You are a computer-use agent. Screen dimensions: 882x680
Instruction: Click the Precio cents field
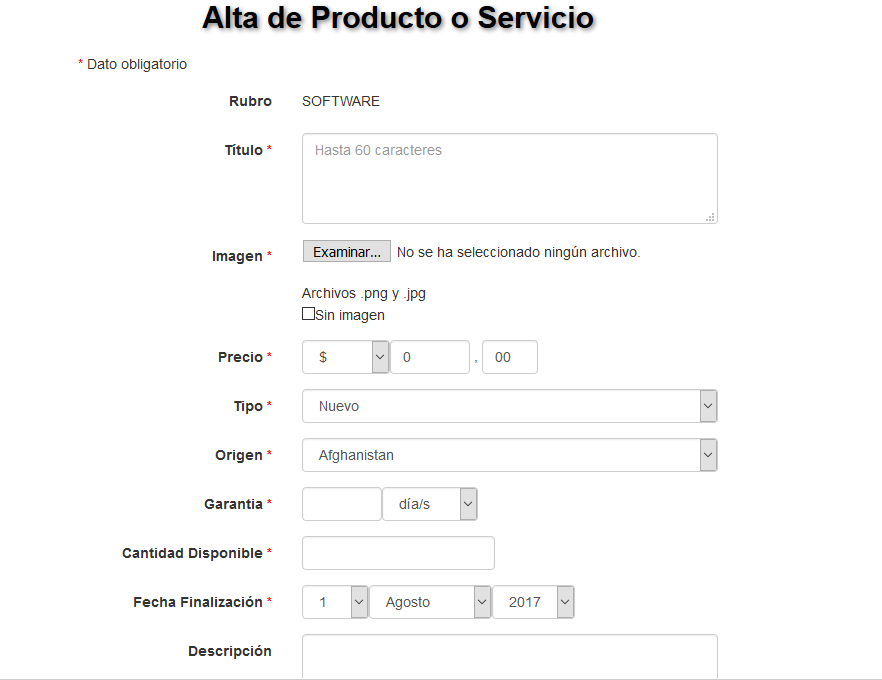pos(510,357)
